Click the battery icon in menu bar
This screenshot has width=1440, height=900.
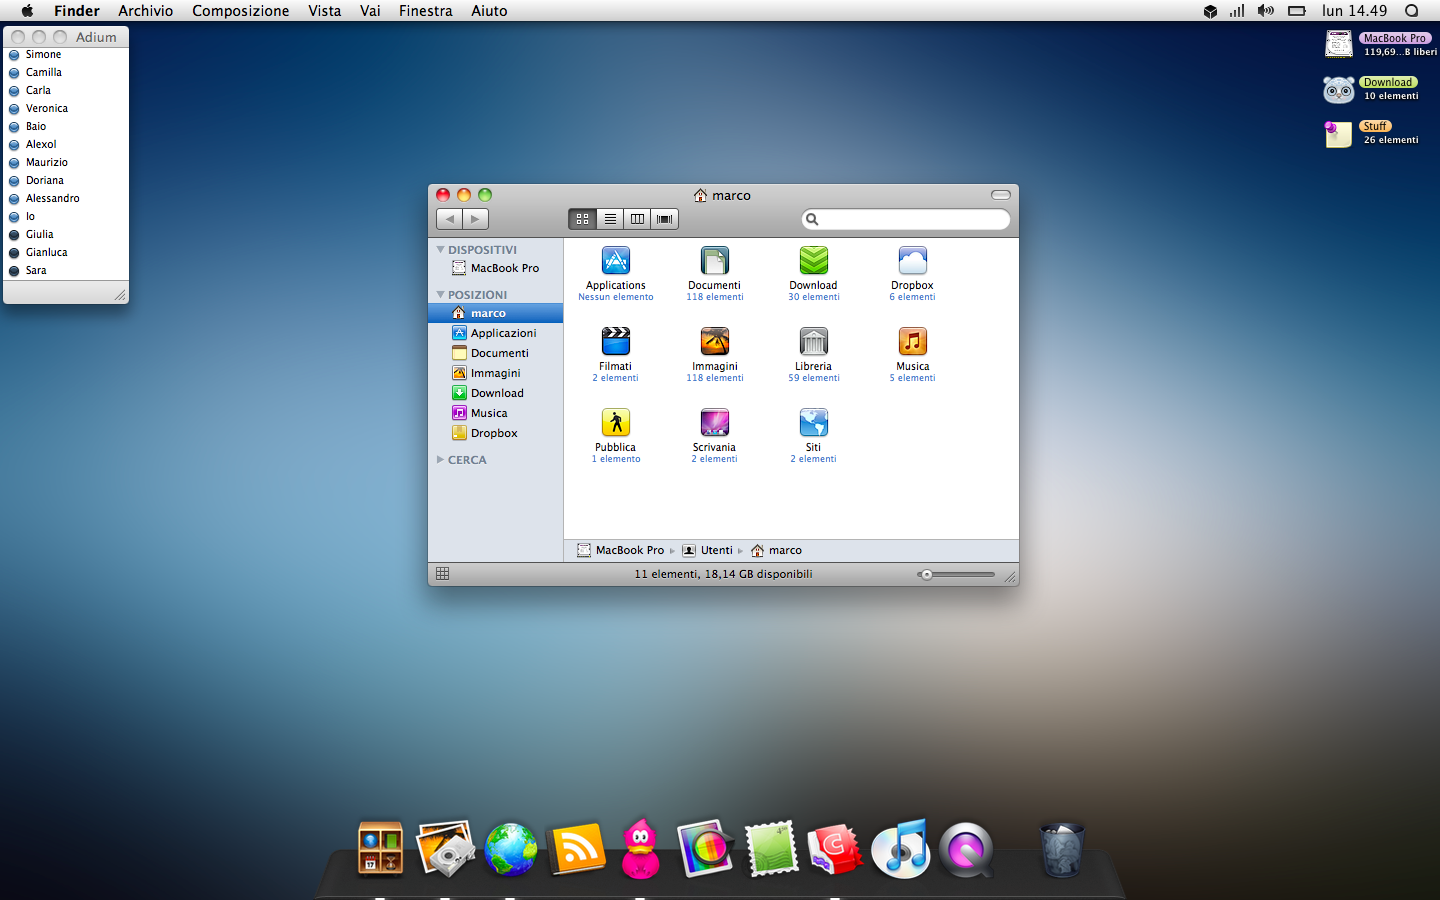pos(1297,11)
